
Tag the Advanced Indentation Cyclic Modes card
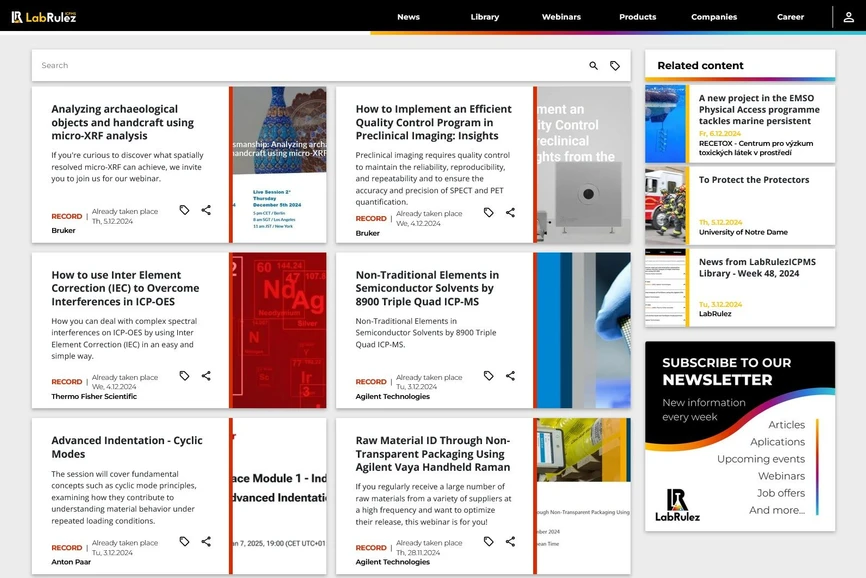tap(184, 542)
